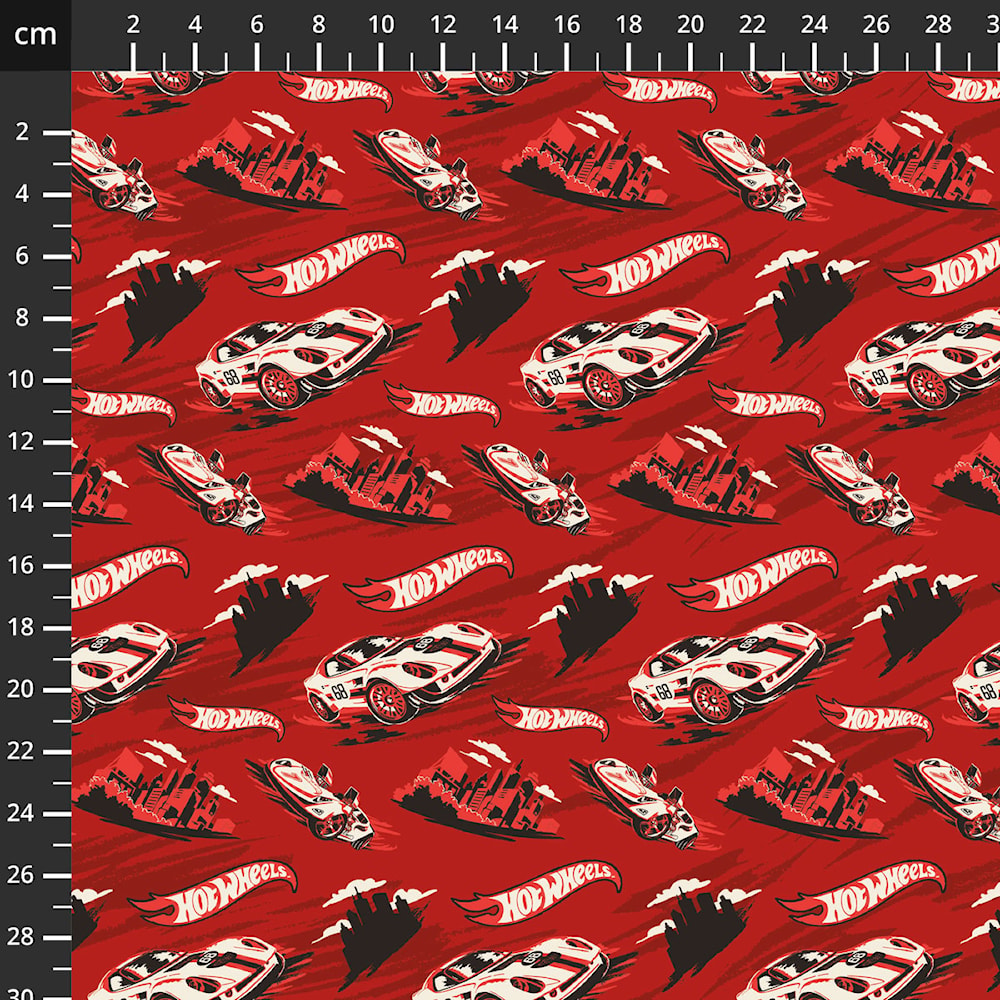Select number 16 on the horizontal ruler
Screen dimensions: 1000x1000
pos(566,25)
